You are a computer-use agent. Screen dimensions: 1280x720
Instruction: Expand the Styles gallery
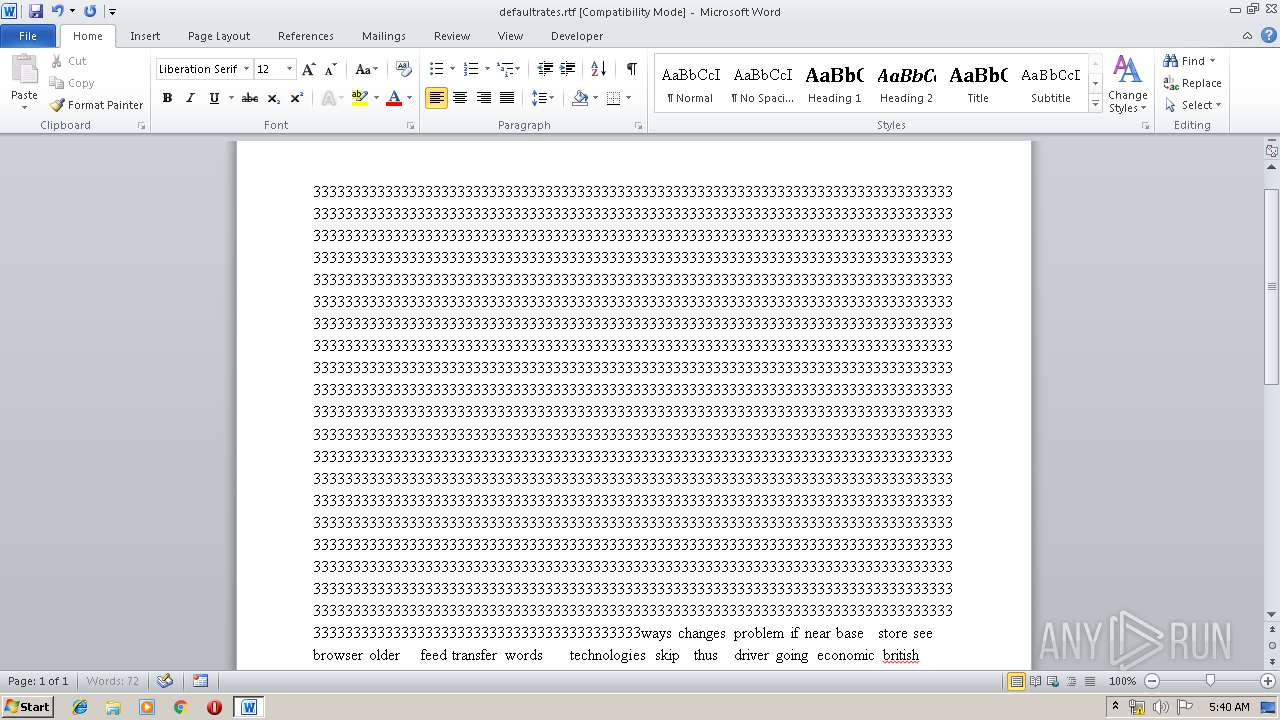click(1095, 104)
